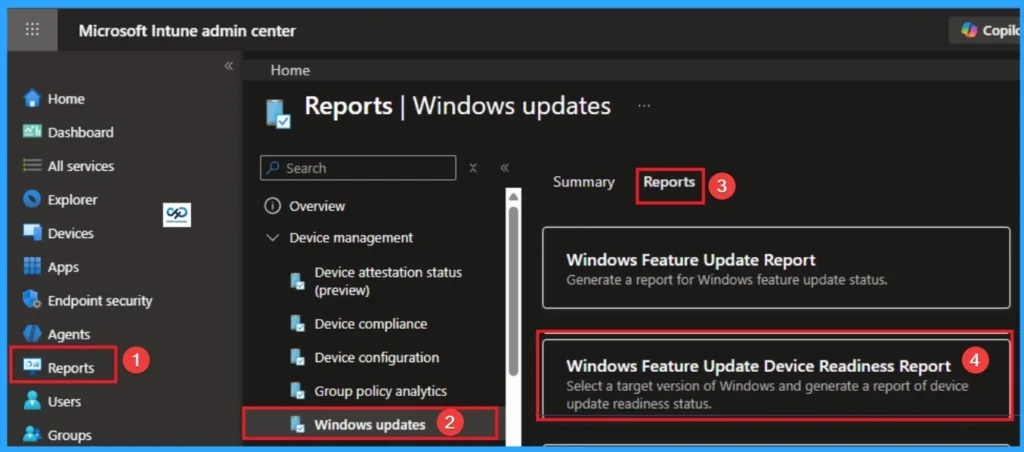Collapse the left navigation sidebar

point(229,66)
